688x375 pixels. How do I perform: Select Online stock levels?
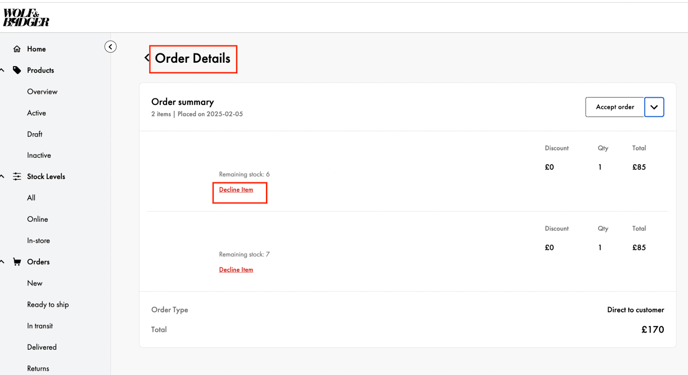[37, 219]
